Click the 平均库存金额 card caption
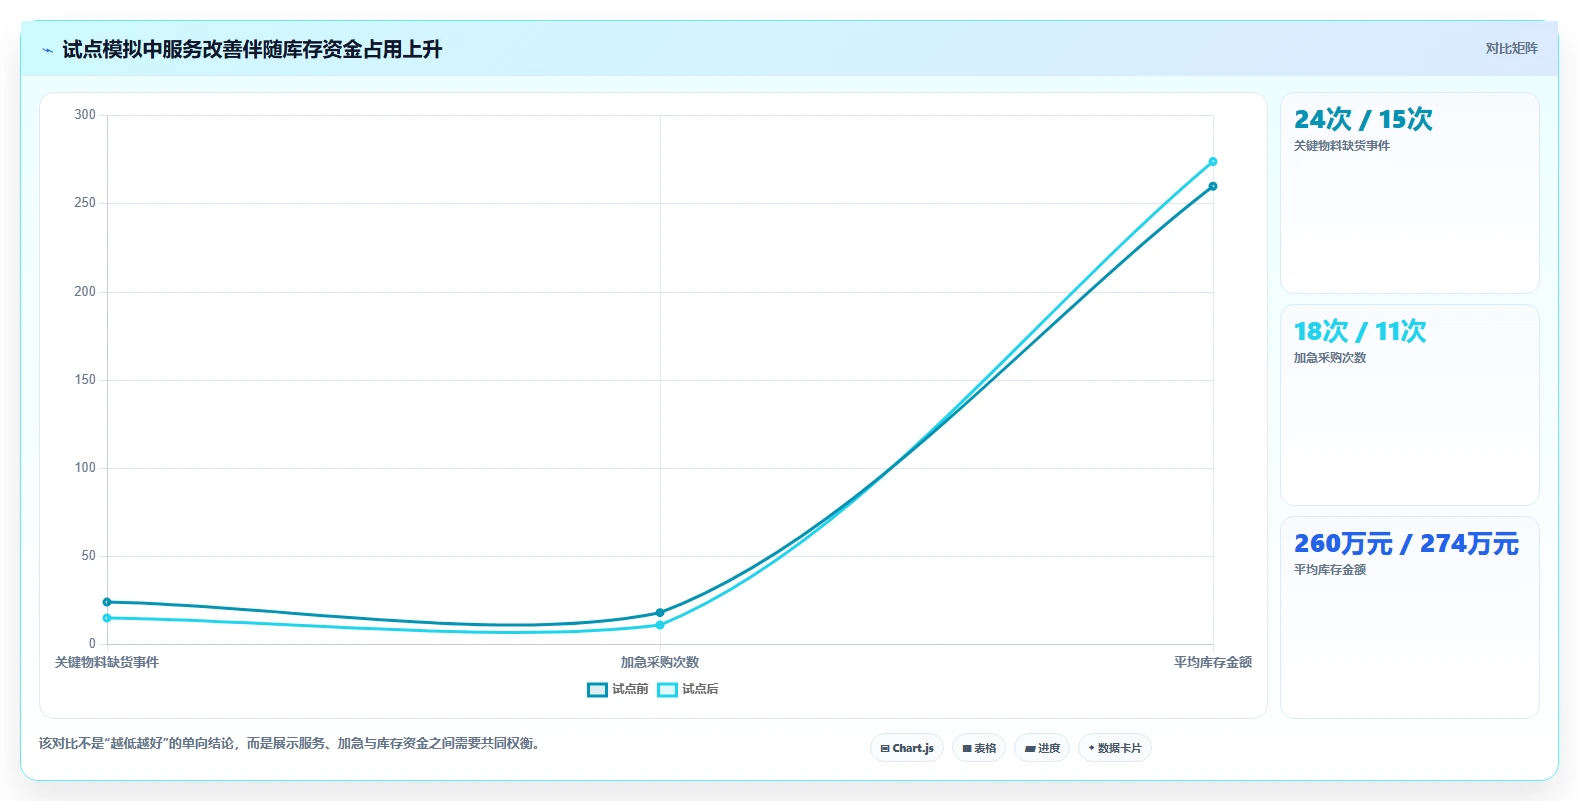Screen dimensions: 1579x801 coord(1330,570)
